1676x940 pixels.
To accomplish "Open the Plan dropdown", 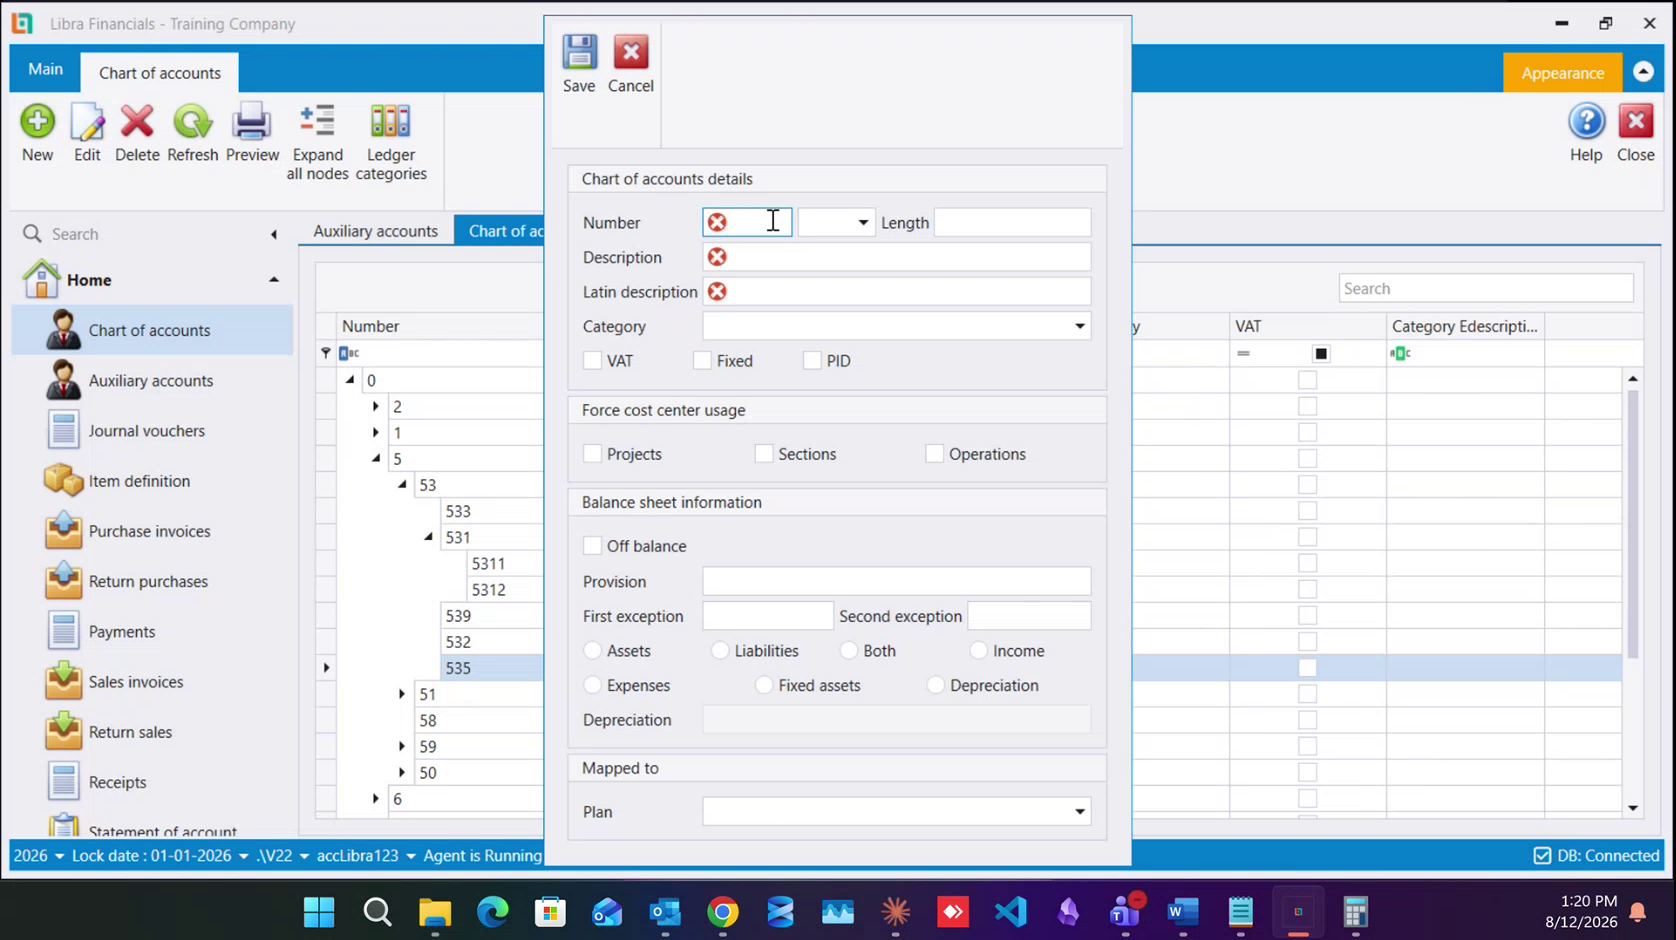I will click(x=1080, y=812).
